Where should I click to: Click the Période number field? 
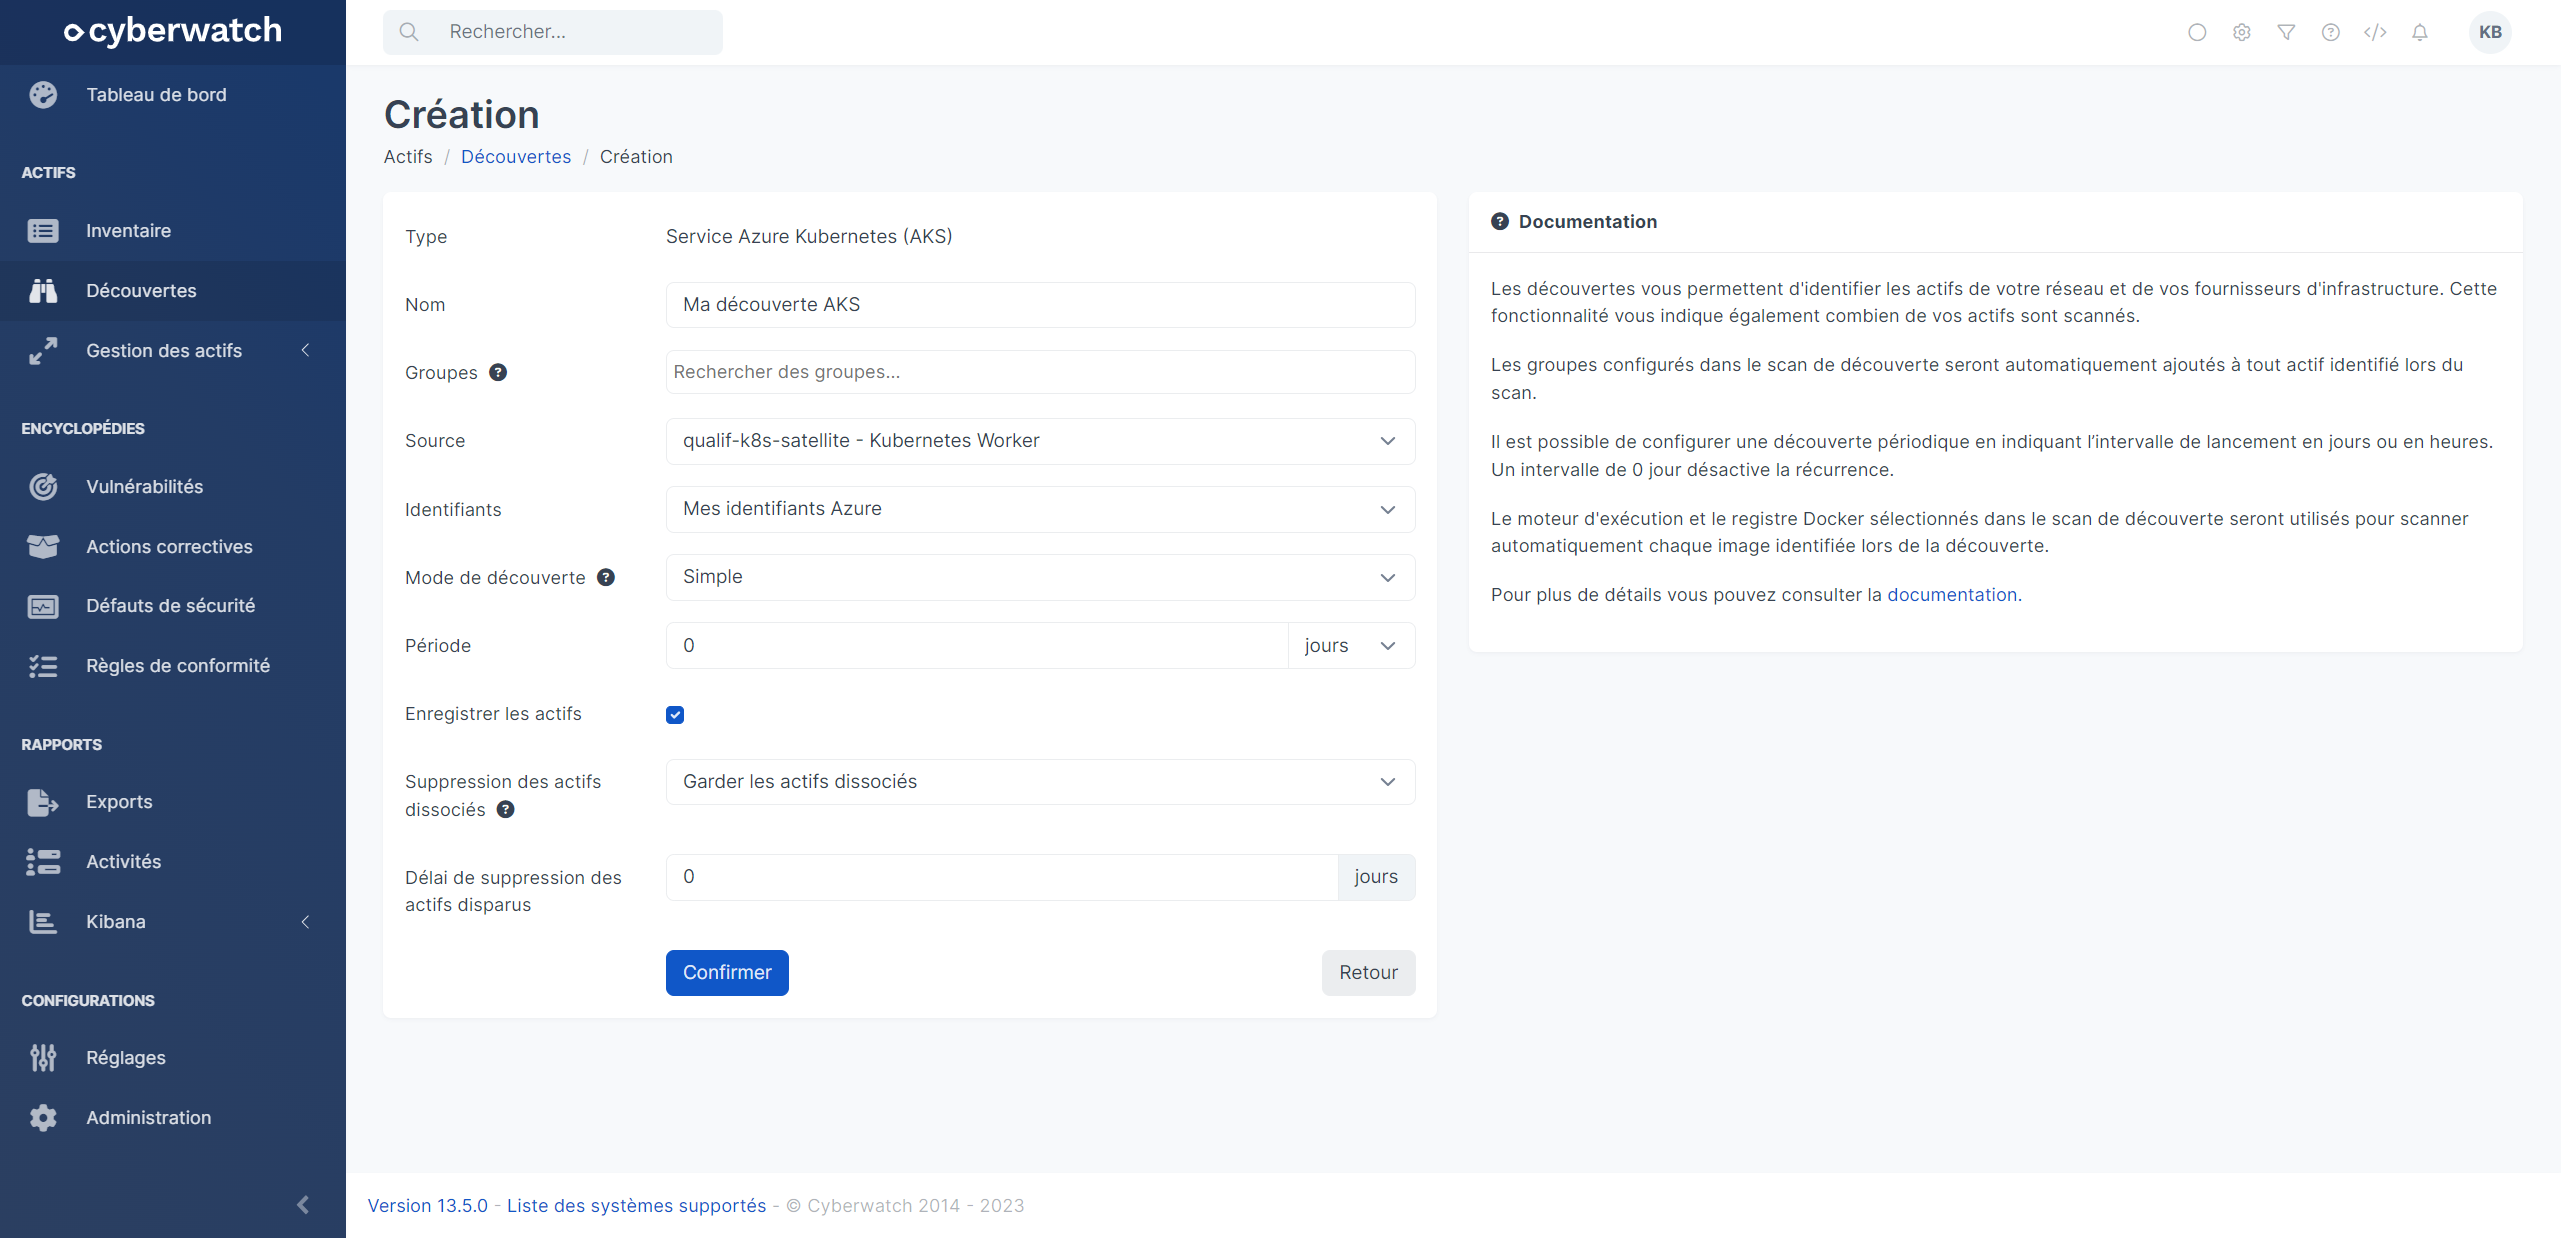click(x=977, y=645)
